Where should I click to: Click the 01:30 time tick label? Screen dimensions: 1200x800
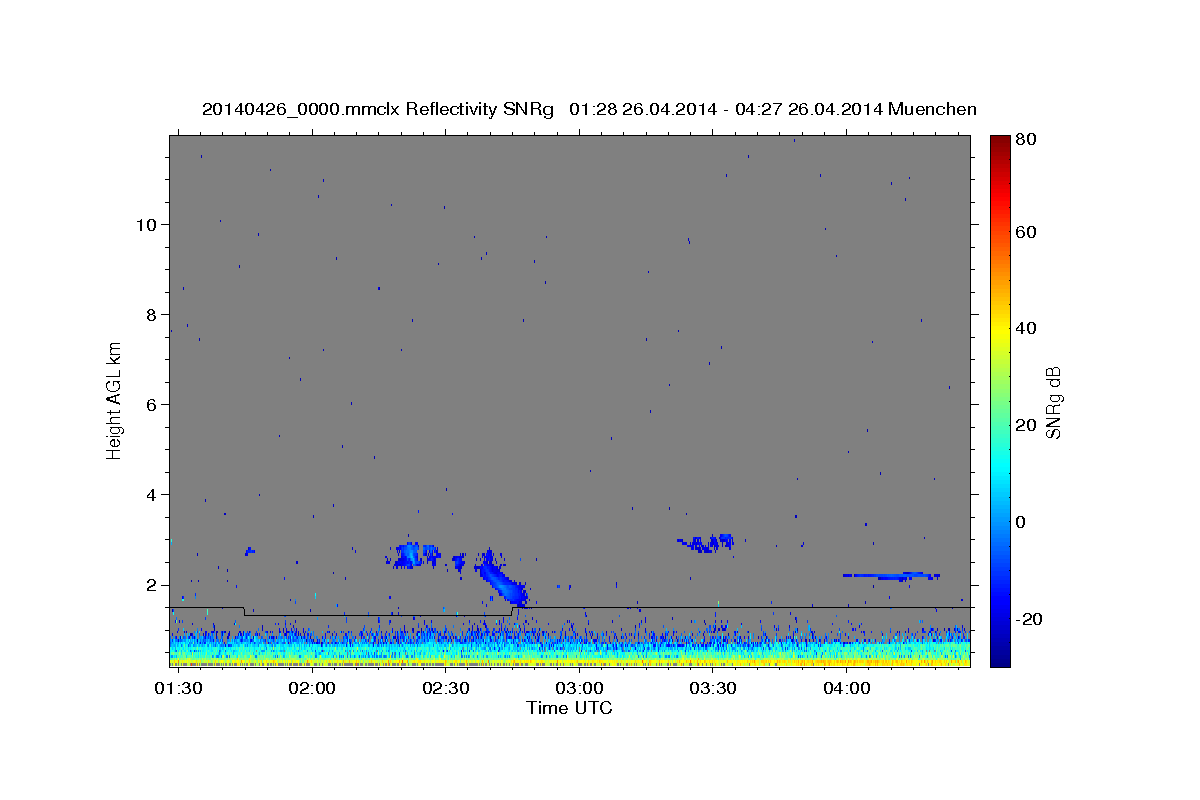[178, 689]
